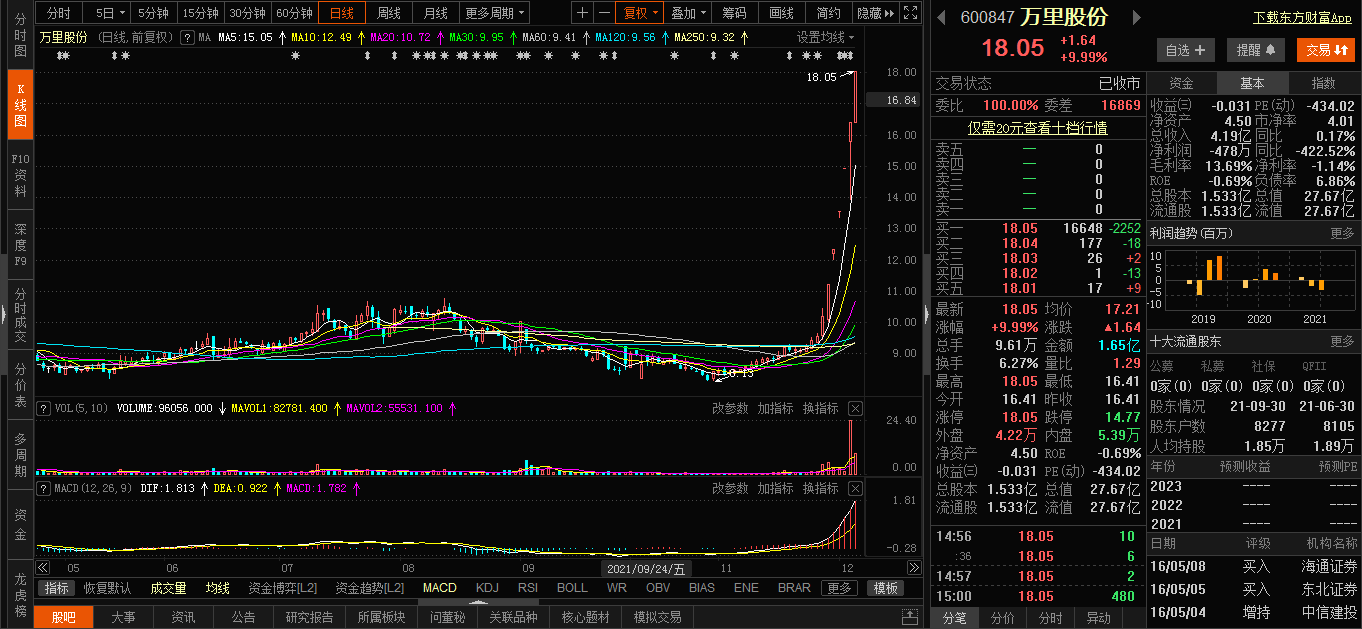
Task: Zoom in chart with plus icon
Action: [x=583, y=13]
